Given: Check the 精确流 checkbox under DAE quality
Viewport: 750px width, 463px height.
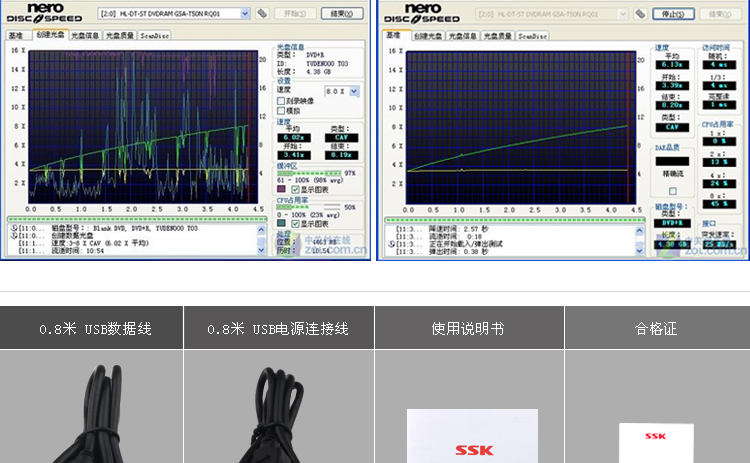Looking at the screenshot, I should (x=672, y=190).
